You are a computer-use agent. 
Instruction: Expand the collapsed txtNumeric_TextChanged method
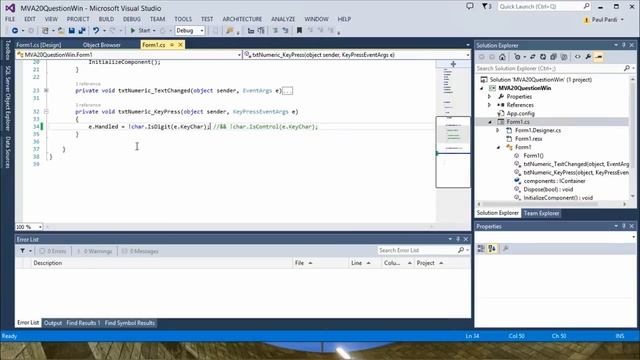(x=46, y=90)
